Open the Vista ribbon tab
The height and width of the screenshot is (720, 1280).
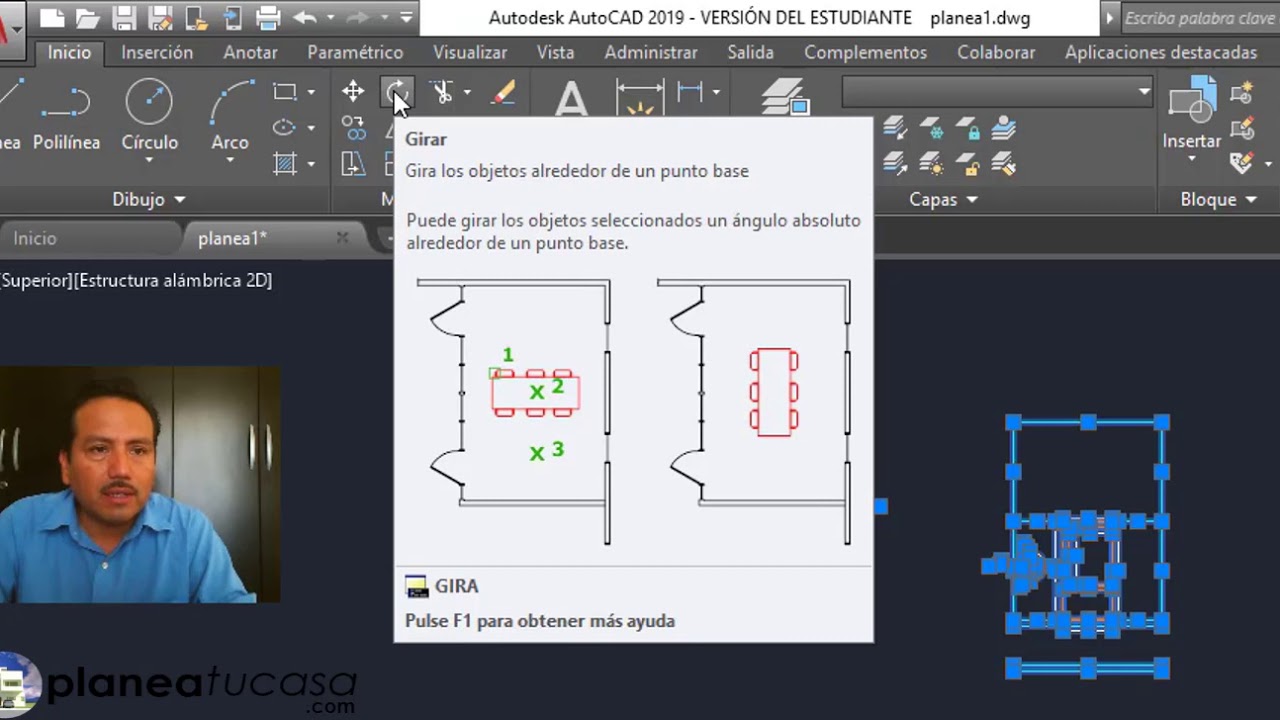click(555, 52)
